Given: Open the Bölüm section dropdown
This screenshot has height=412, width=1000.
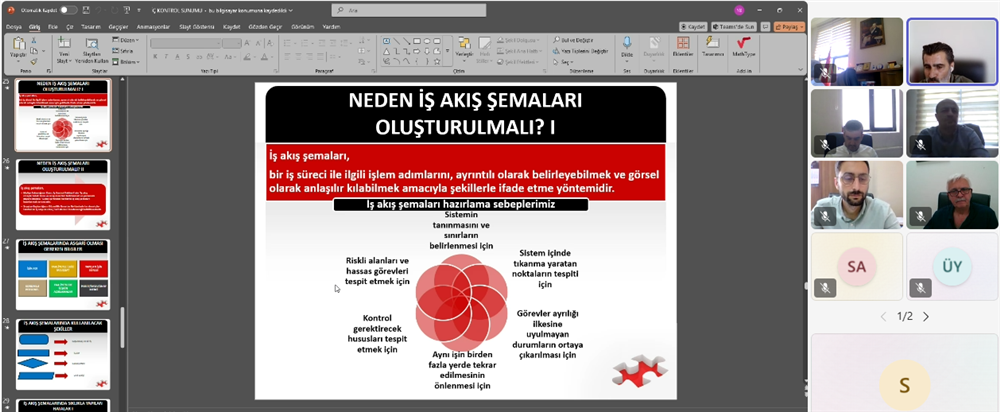Looking at the screenshot, I should (125, 62).
